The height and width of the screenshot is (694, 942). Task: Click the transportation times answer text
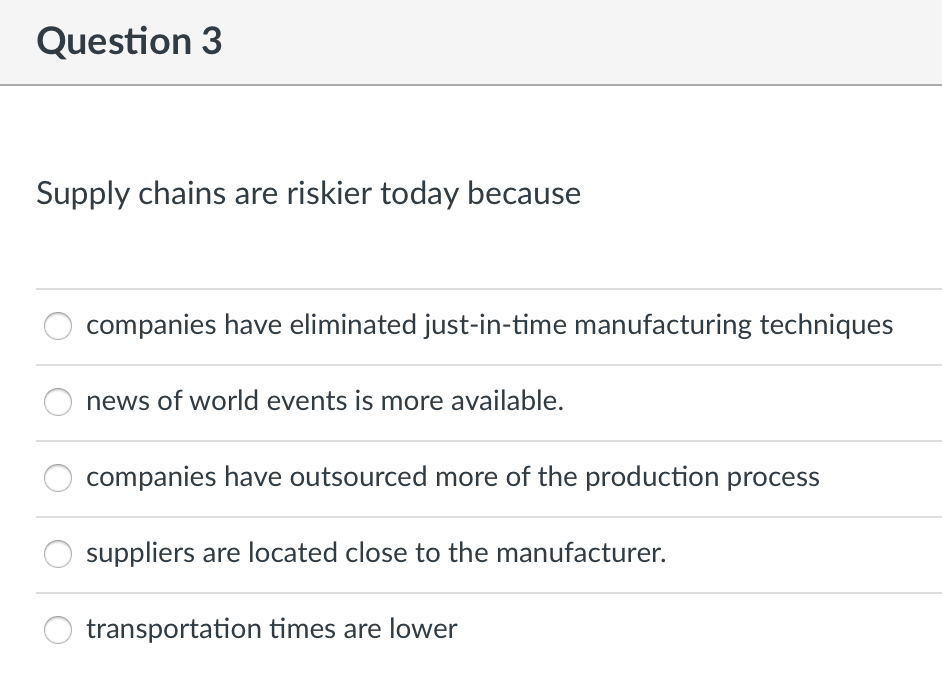point(272,629)
